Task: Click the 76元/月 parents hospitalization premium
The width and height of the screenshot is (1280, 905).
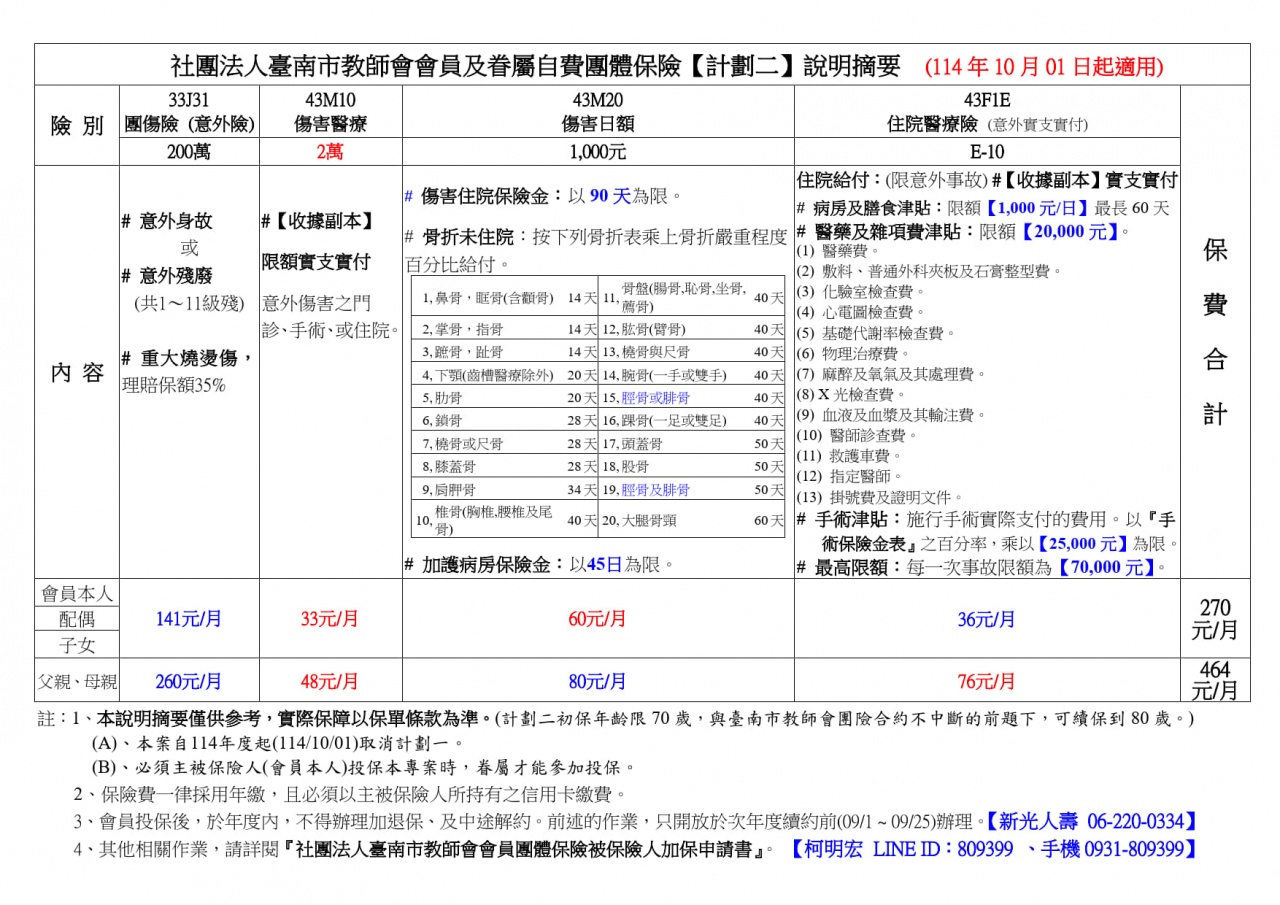Action: point(987,682)
